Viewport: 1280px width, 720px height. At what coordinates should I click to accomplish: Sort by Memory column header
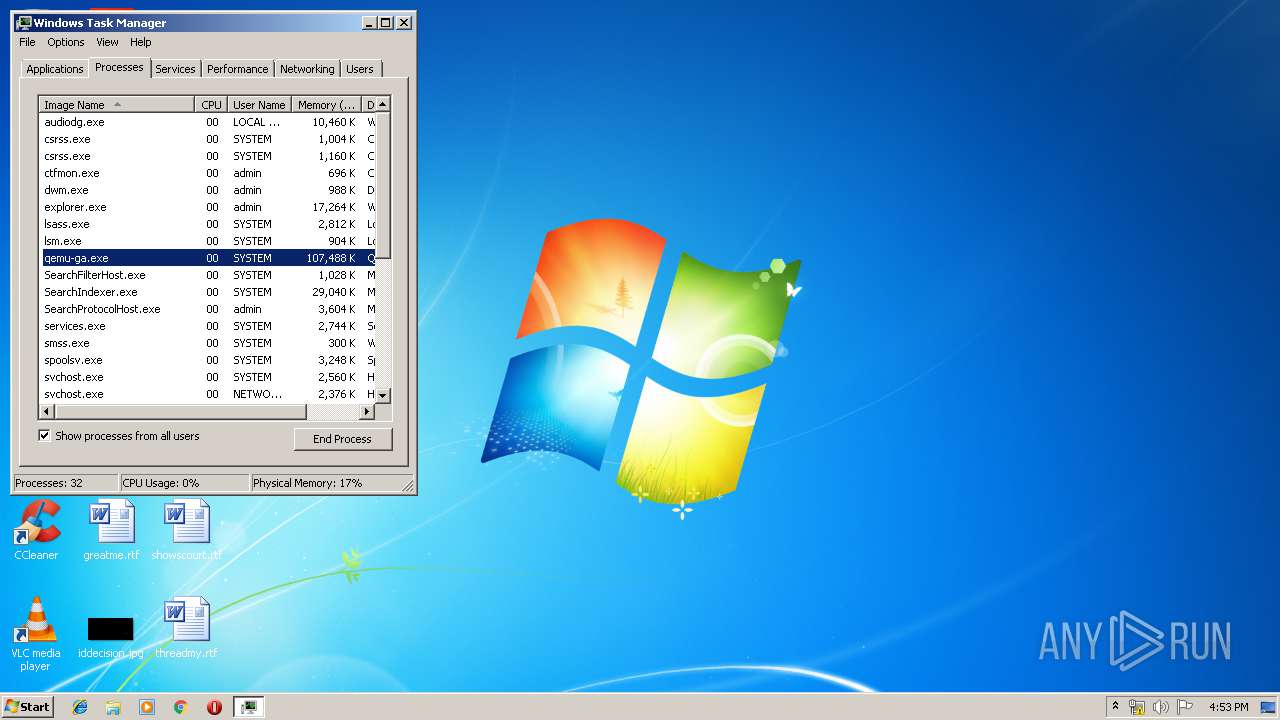pos(327,105)
